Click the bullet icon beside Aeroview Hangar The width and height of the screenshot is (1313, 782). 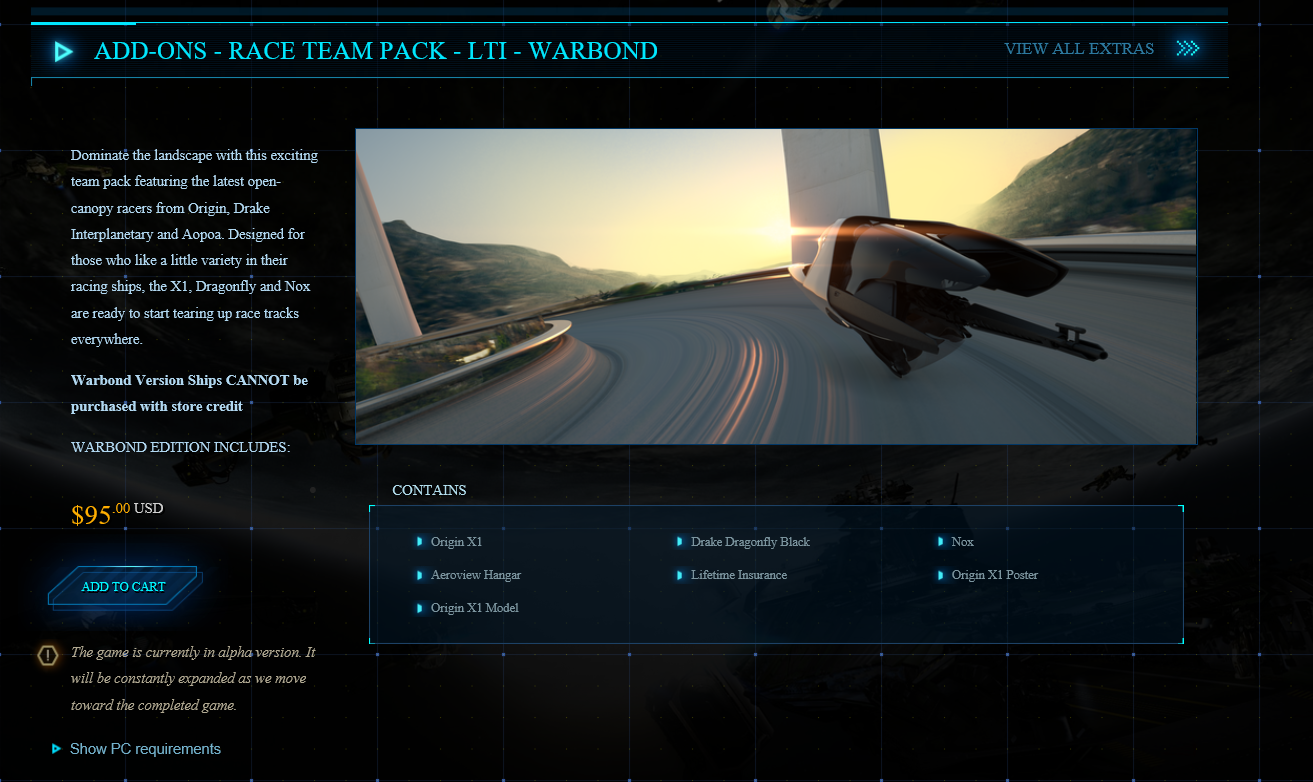[420, 575]
